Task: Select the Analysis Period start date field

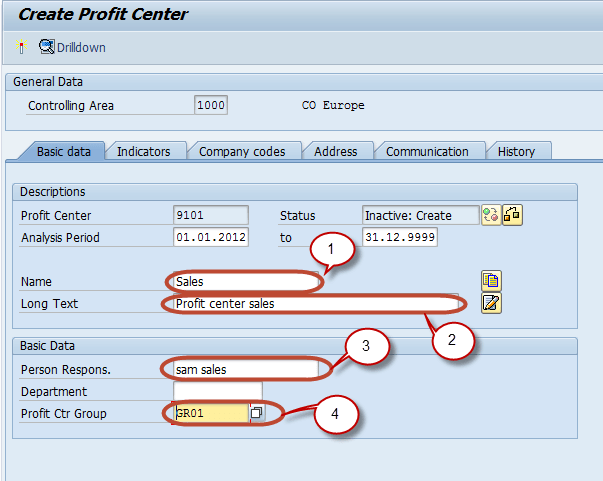Action: pos(210,237)
